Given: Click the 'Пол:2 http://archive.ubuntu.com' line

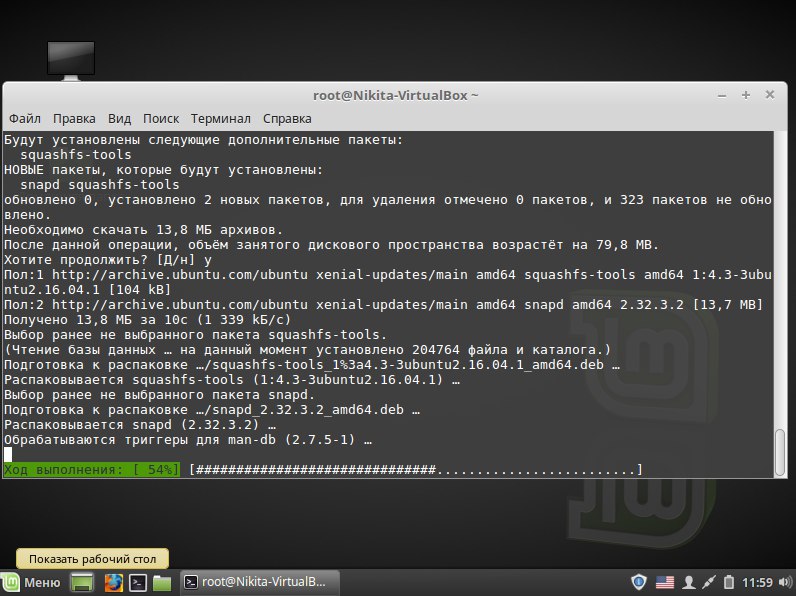Looking at the screenshot, I should click(383, 305).
